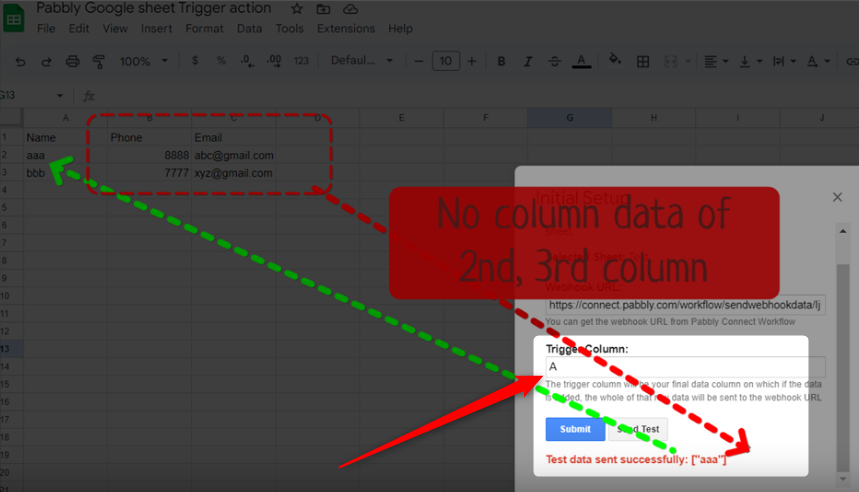
Task: Toggle Italic formatting
Action: (528, 61)
